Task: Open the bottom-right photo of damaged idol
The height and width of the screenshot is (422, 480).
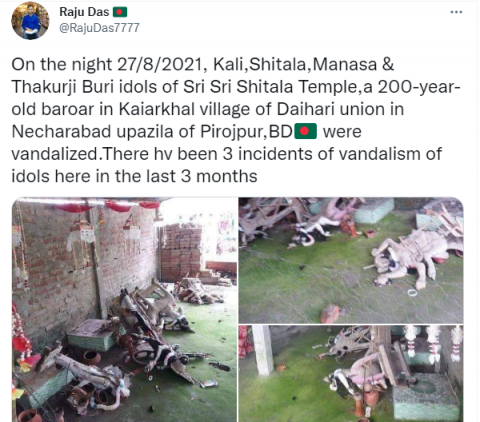Action: pyautogui.click(x=351, y=374)
